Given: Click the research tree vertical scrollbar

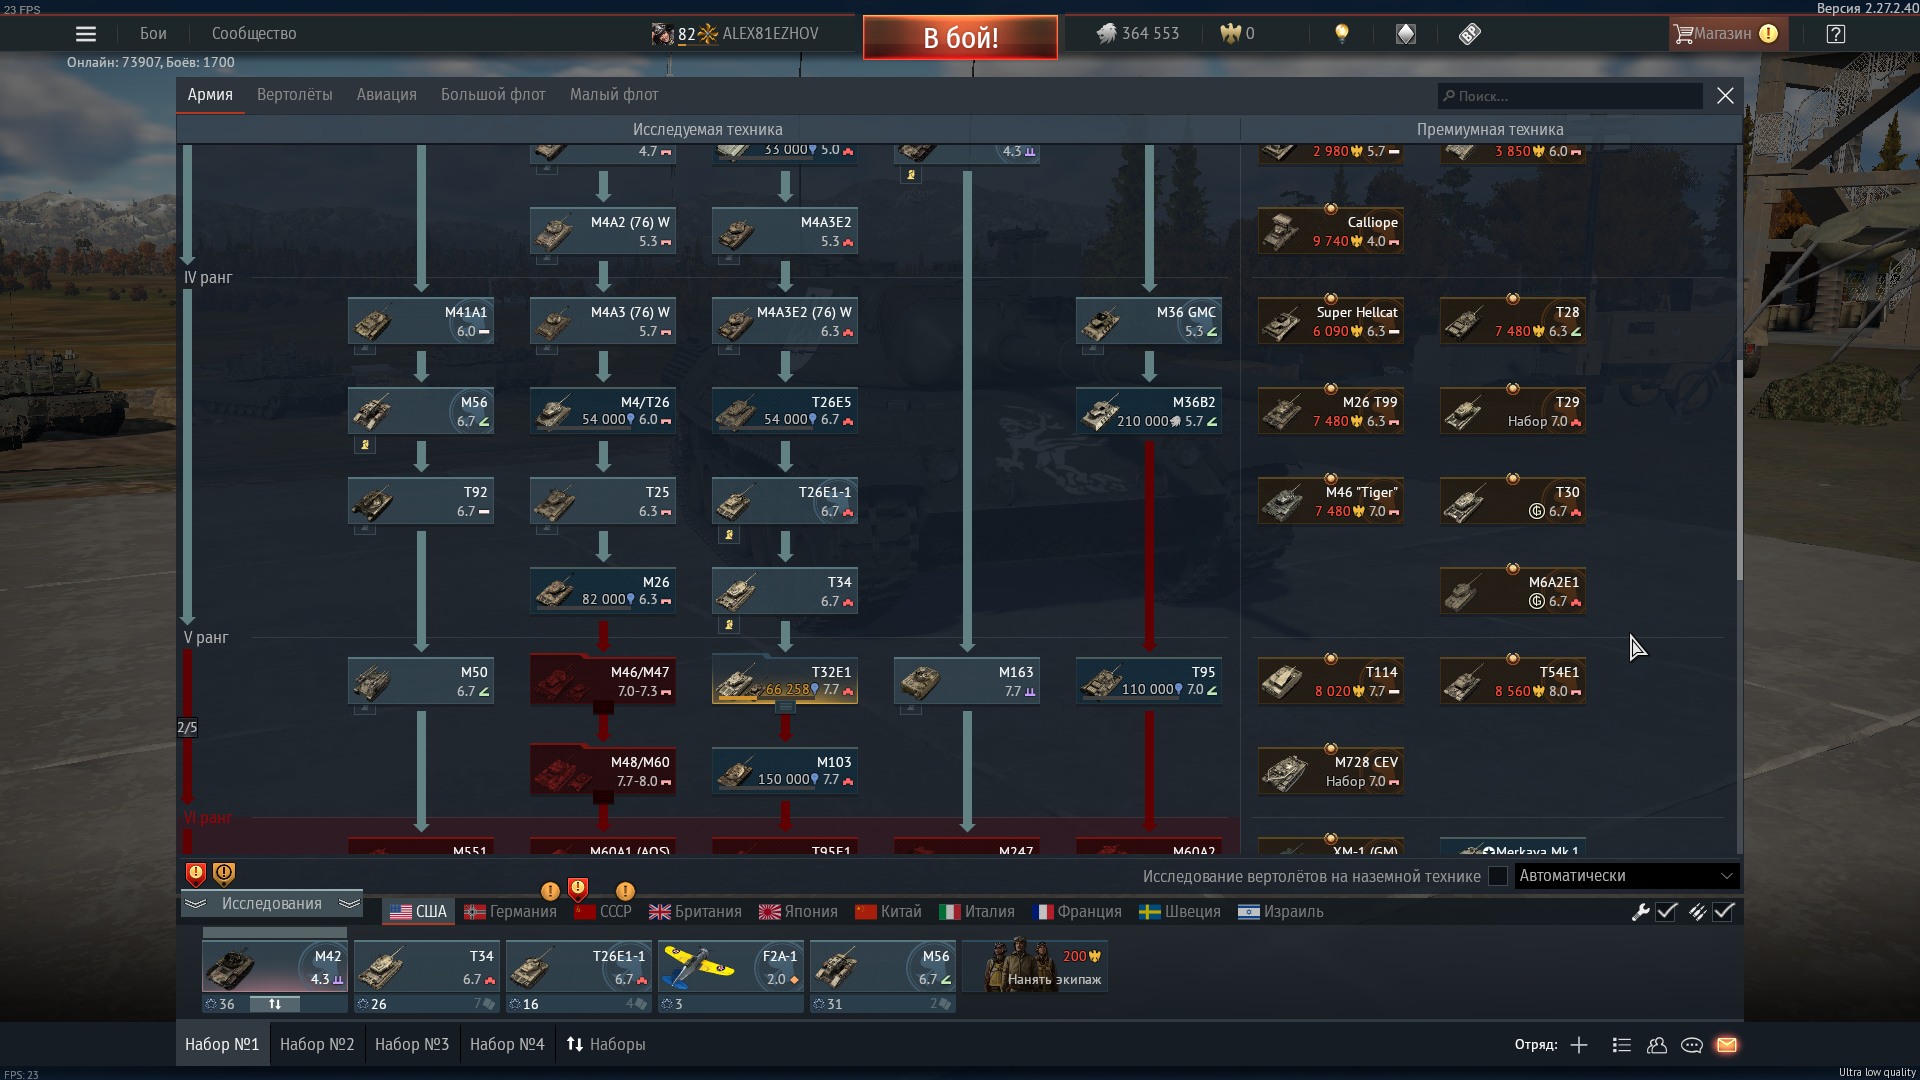Looking at the screenshot, I should (x=1739, y=470).
